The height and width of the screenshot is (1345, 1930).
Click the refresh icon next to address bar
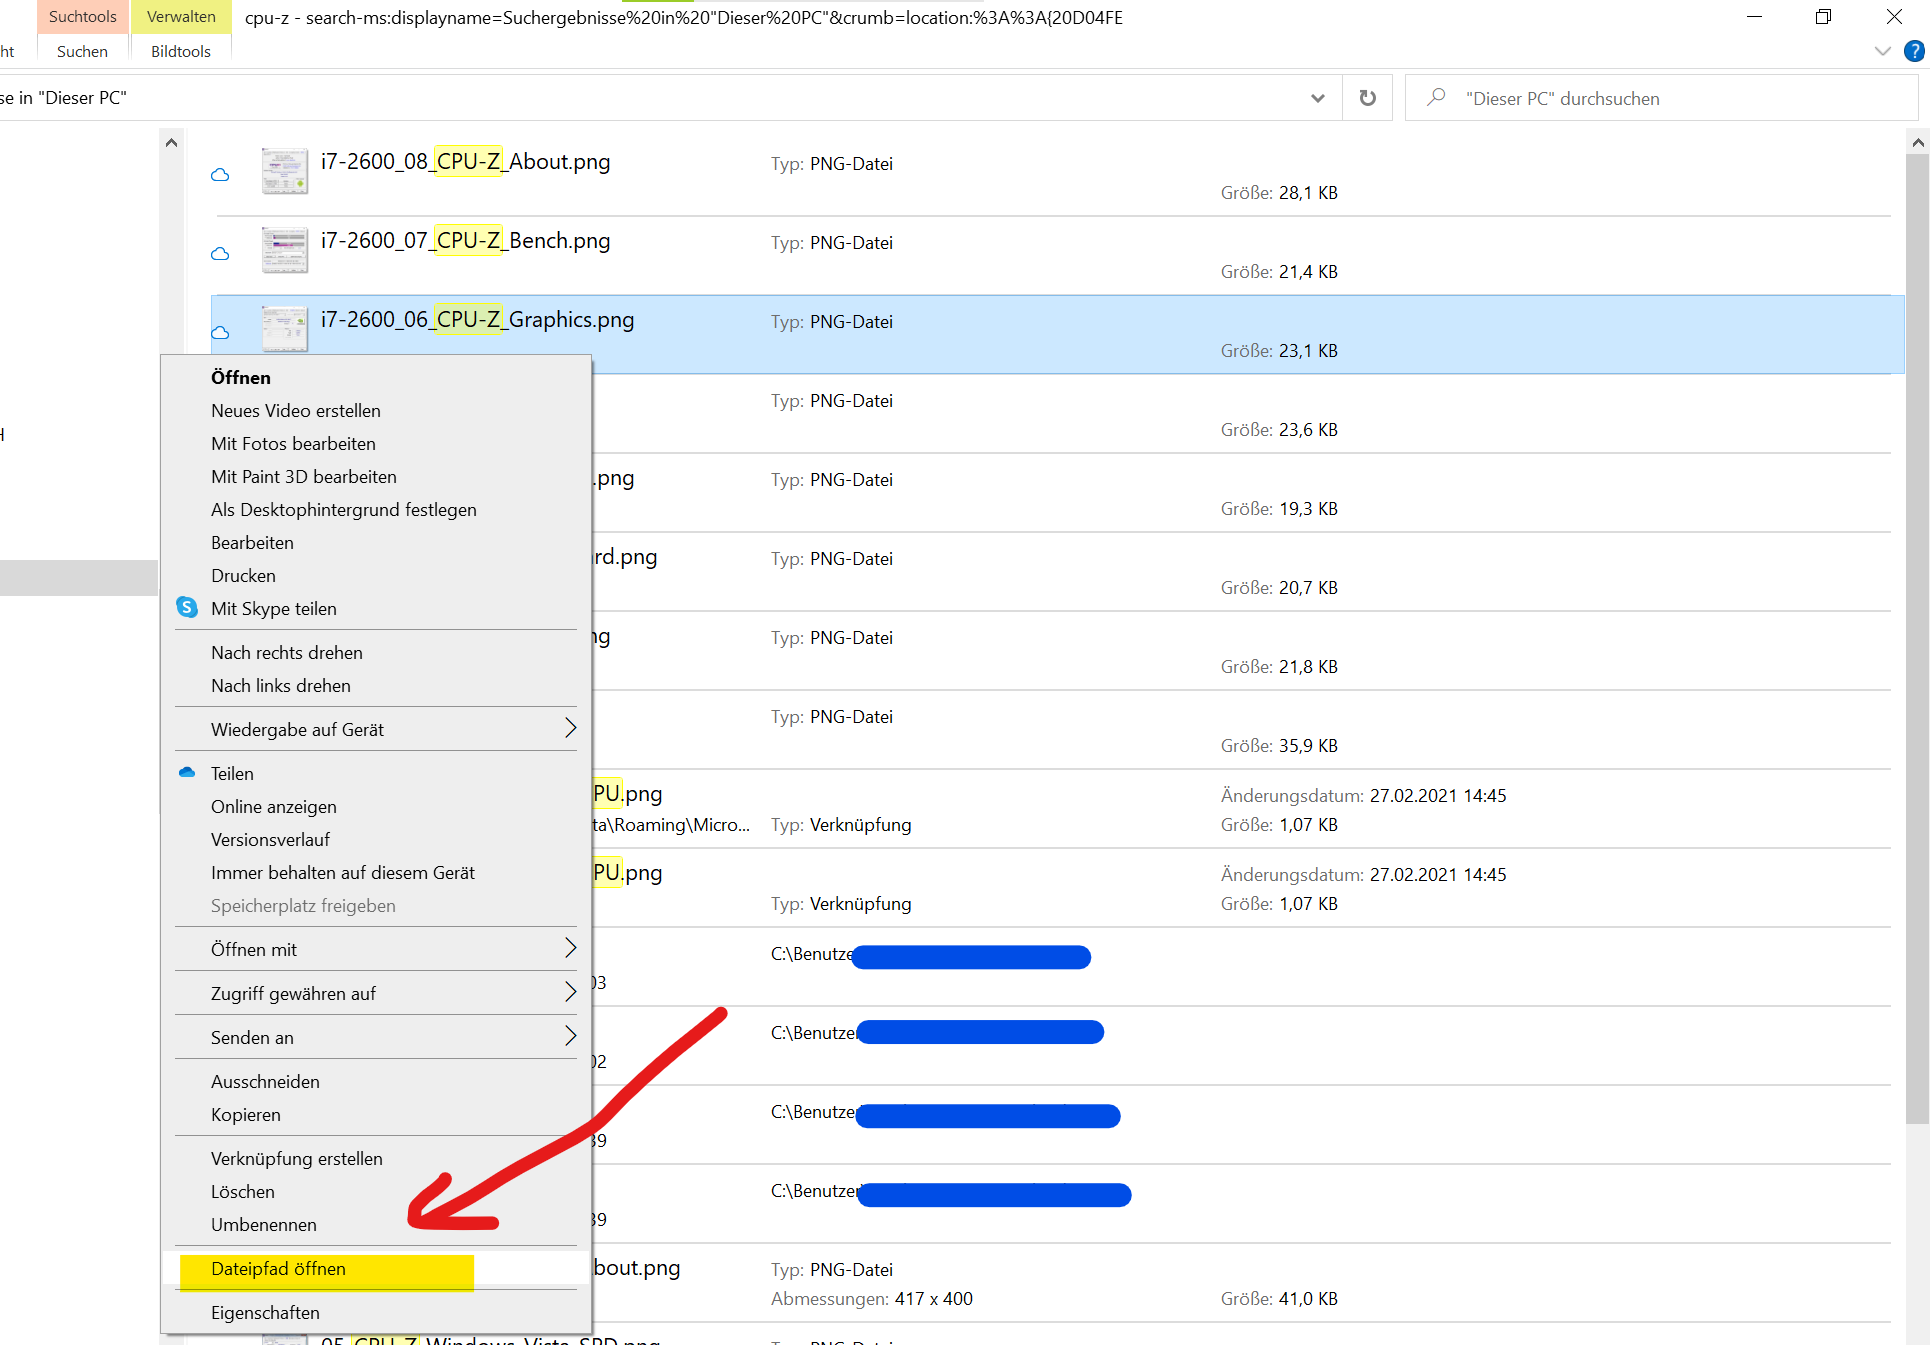[1367, 98]
